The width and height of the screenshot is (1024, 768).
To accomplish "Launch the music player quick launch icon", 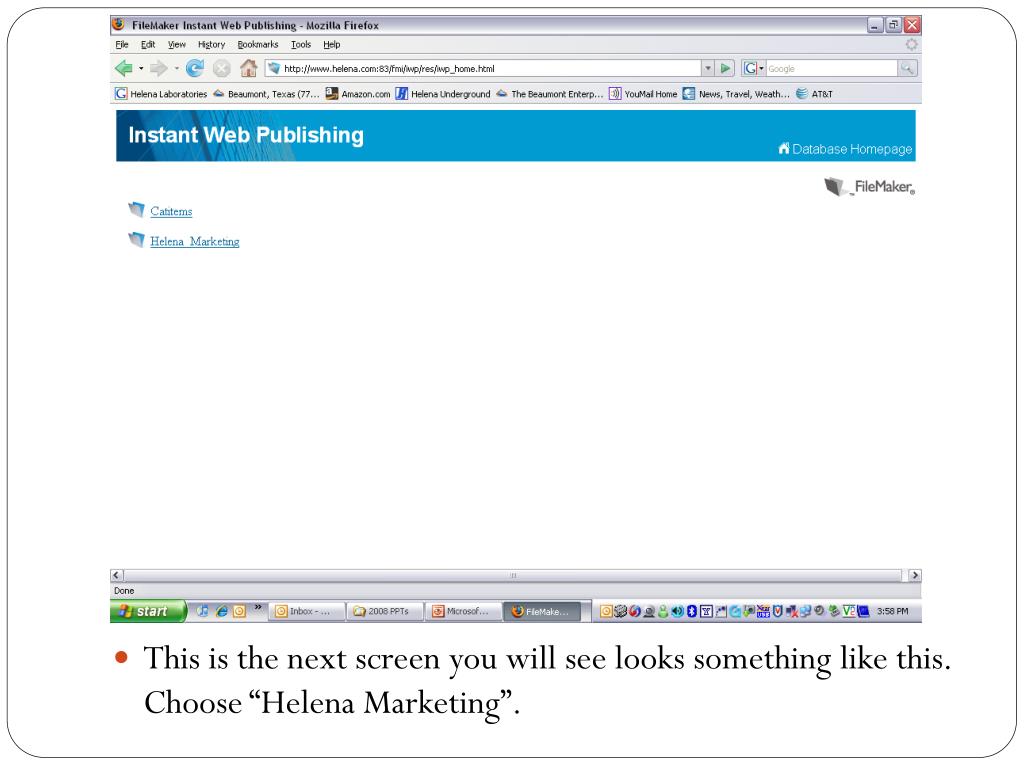I will (203, 611).
